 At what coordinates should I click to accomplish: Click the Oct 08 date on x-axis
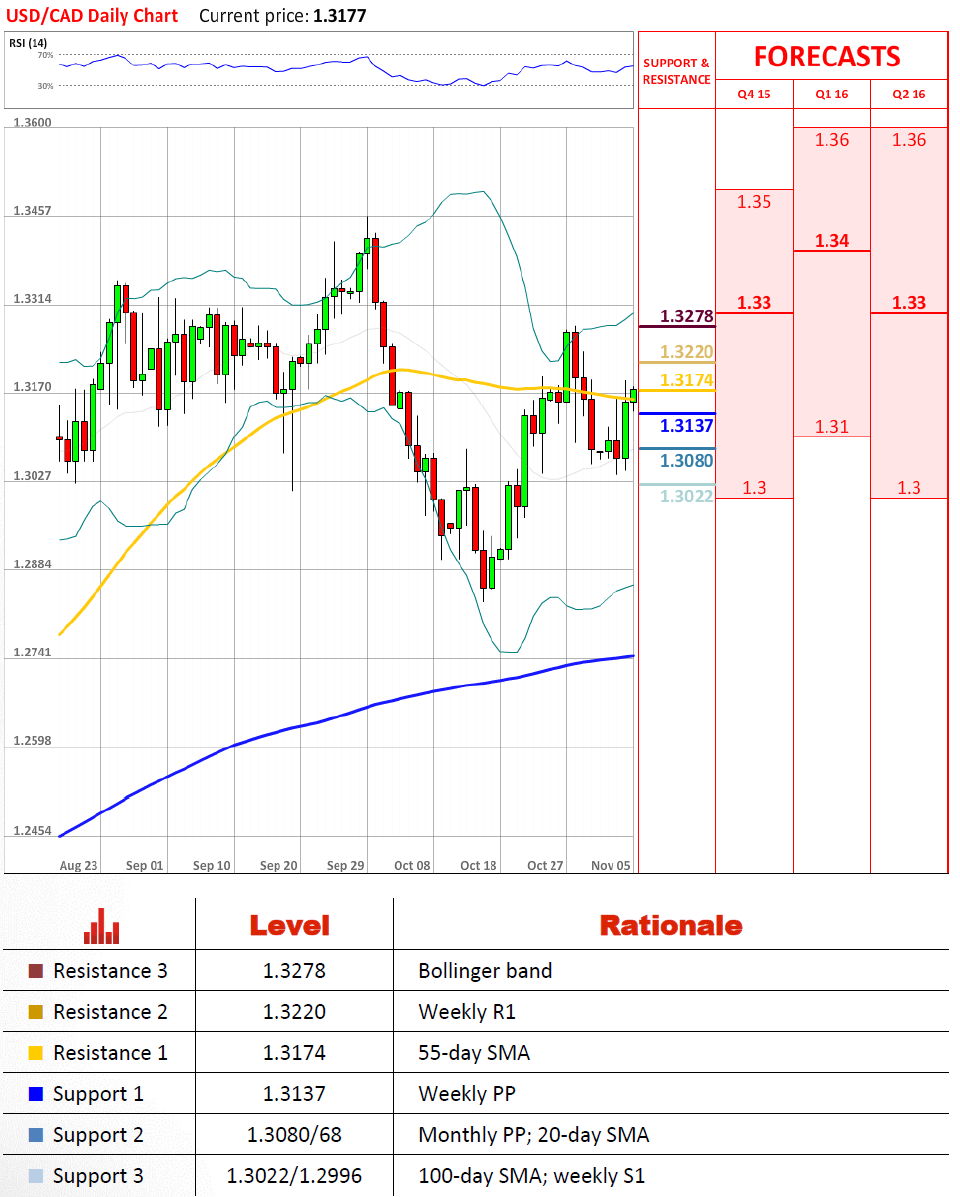tap(412, 866)
